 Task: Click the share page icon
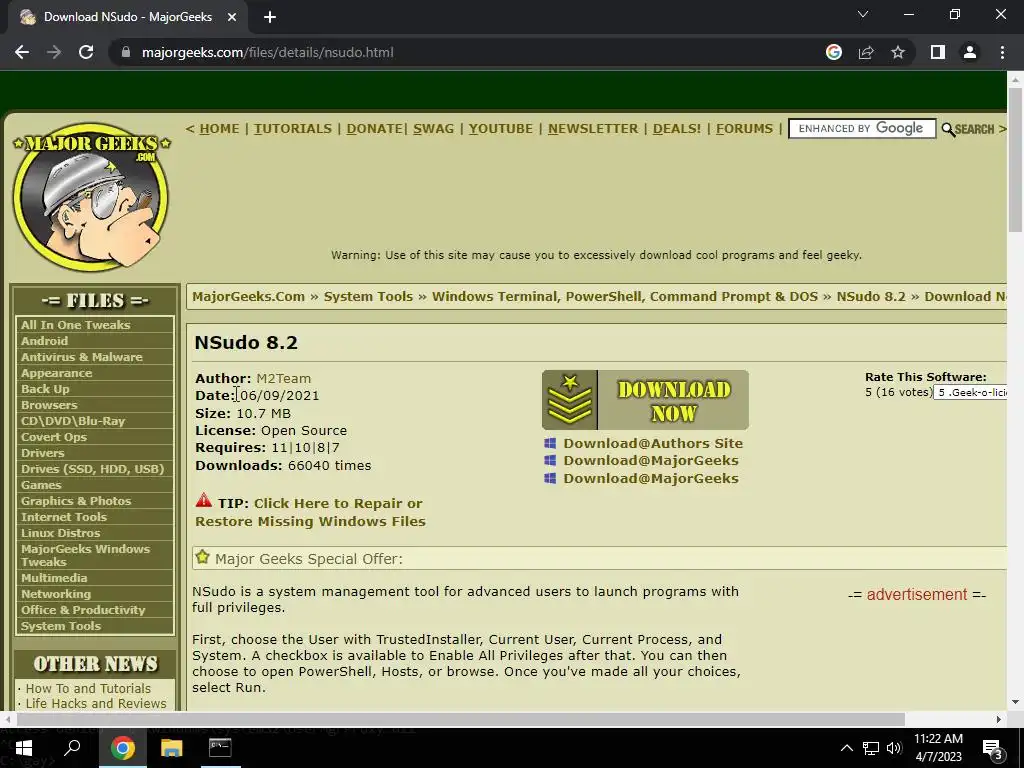pyautogui.click(x=866, y=52)
